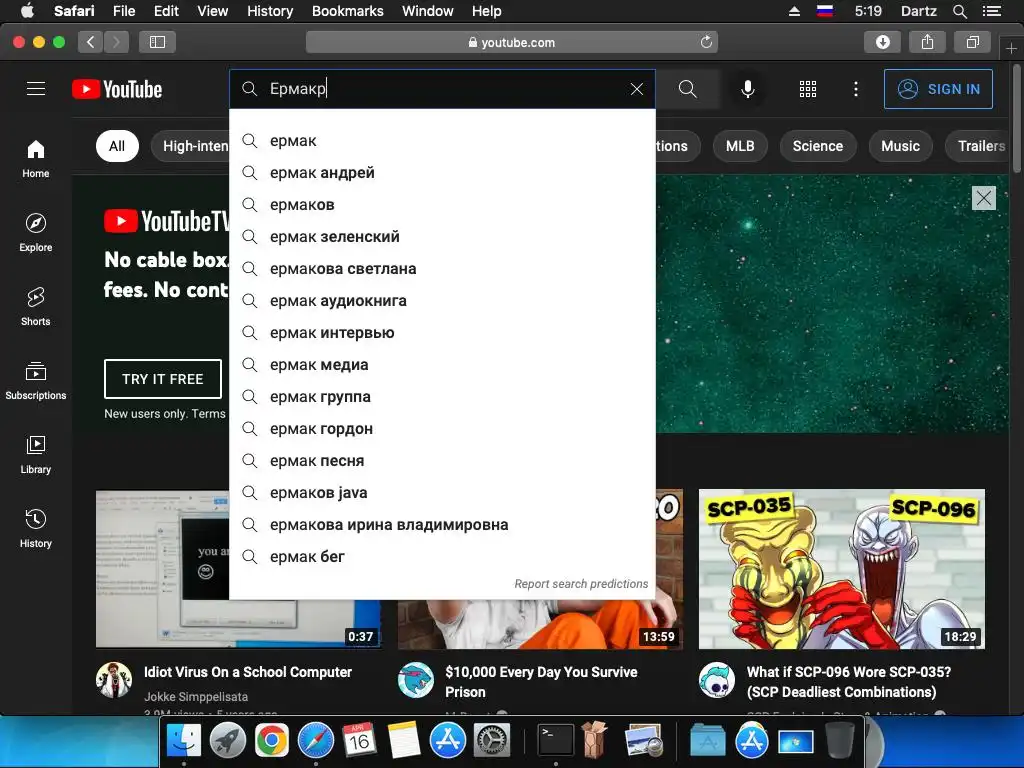1024x768 pixels.
Task: Go to Home in the sidebar
Action: (x=36, y=159)
